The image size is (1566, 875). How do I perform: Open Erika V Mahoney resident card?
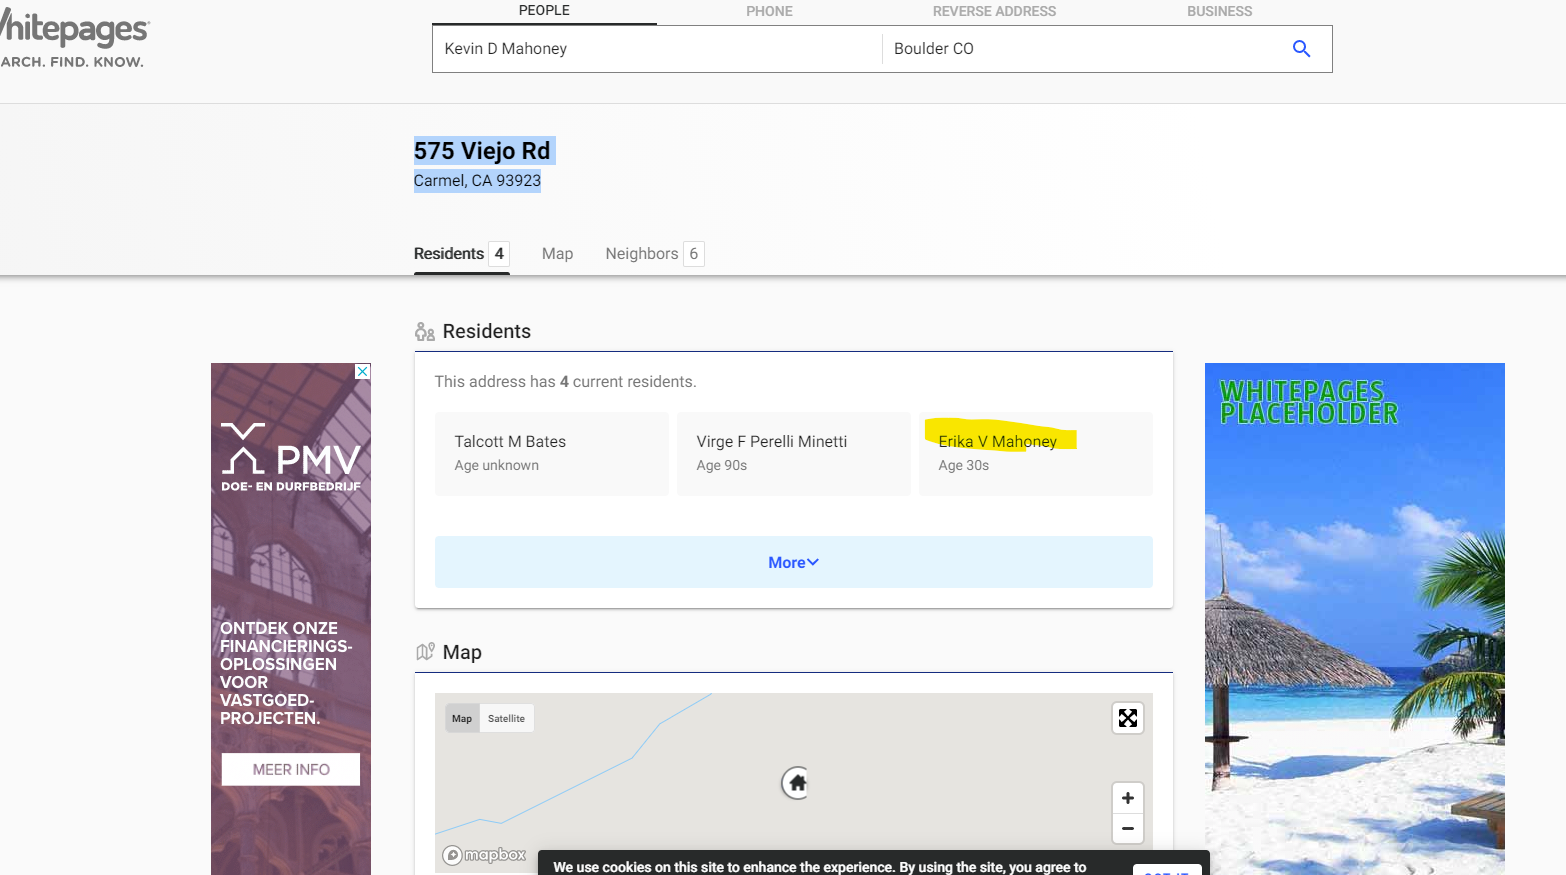[1035, 453]
